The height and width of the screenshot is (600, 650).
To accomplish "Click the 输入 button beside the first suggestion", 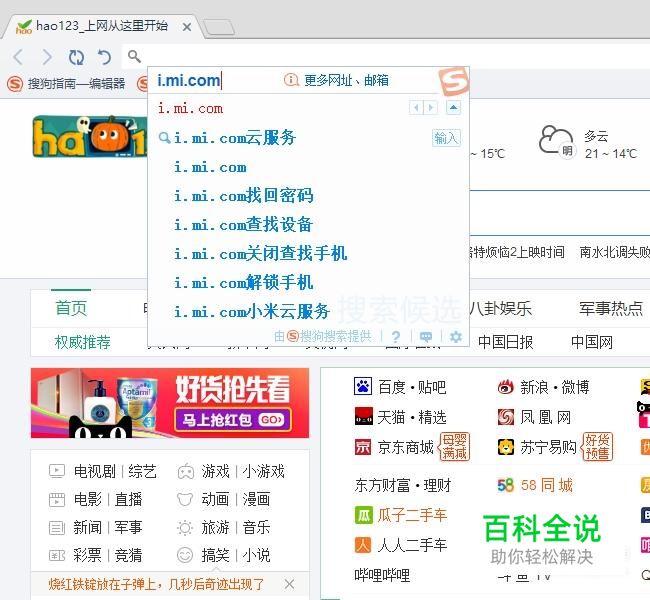I will (446, 138).
